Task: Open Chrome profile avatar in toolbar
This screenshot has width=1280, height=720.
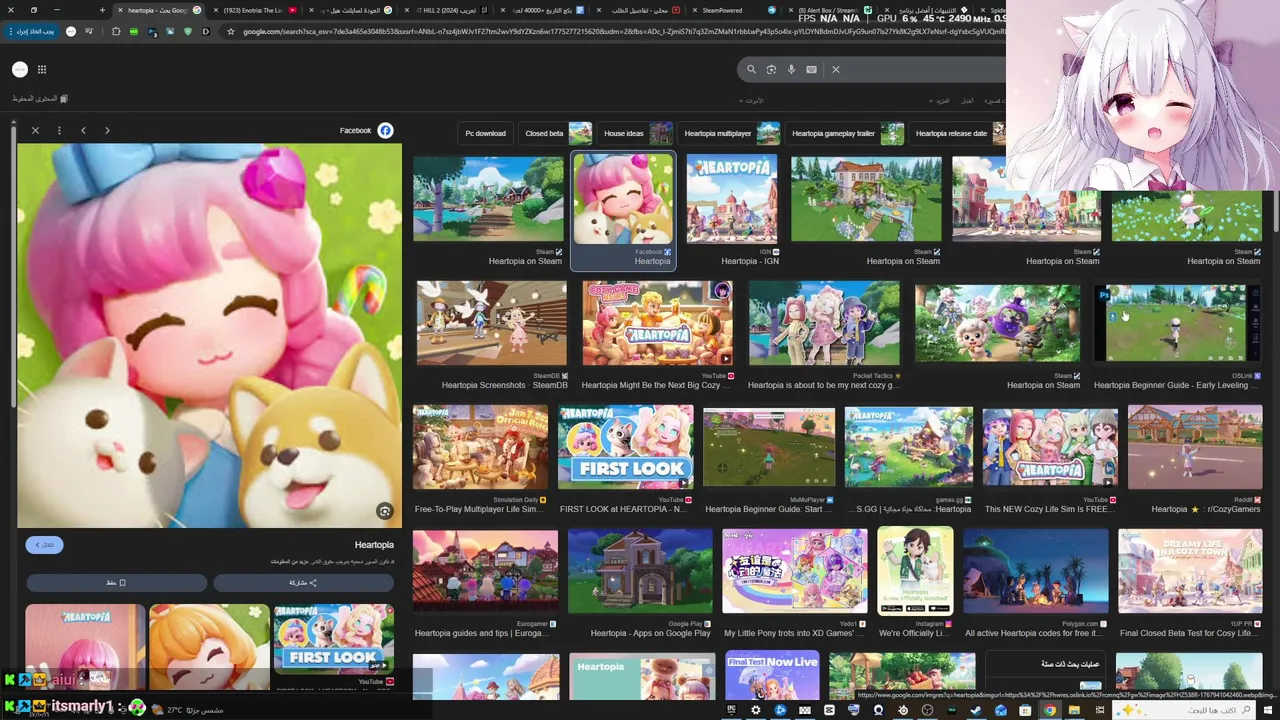Action: click(x=71, y=31)
